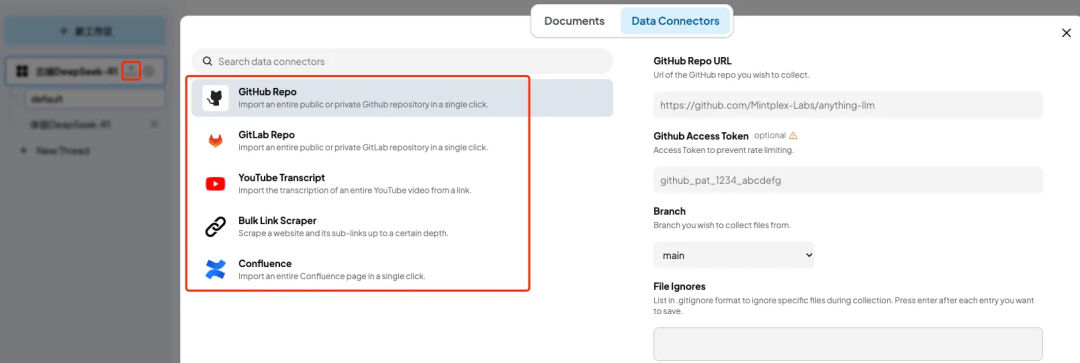The image size is (1080, 363).
Task: Click the GitHub Repo connector icon
Action: [216, 98]
